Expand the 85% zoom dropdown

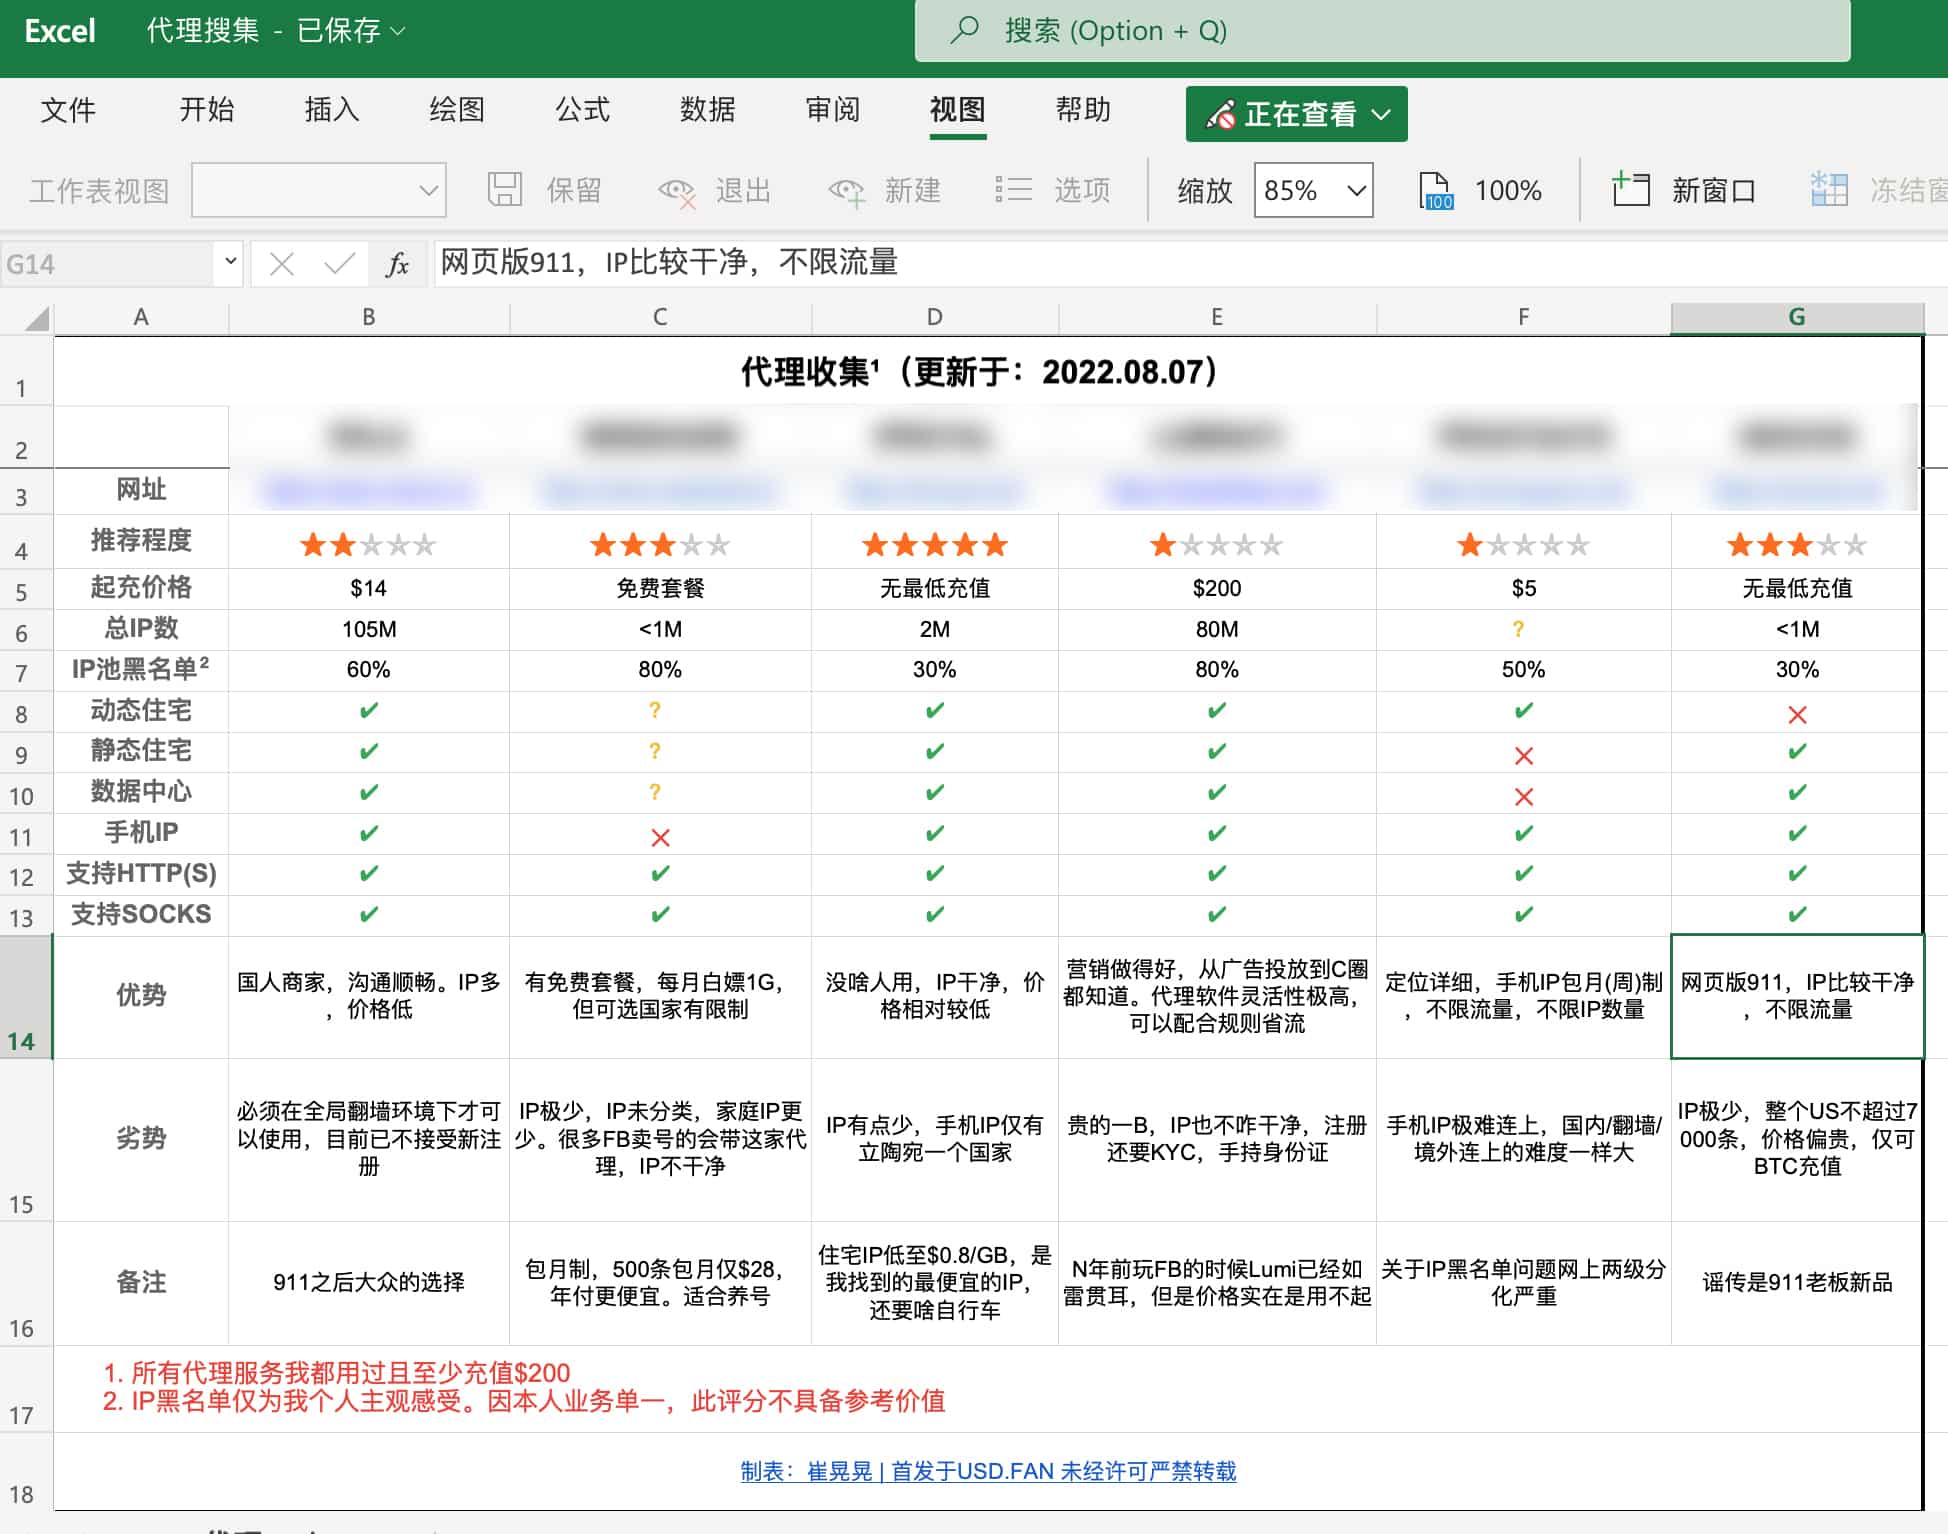point(1356,190)
